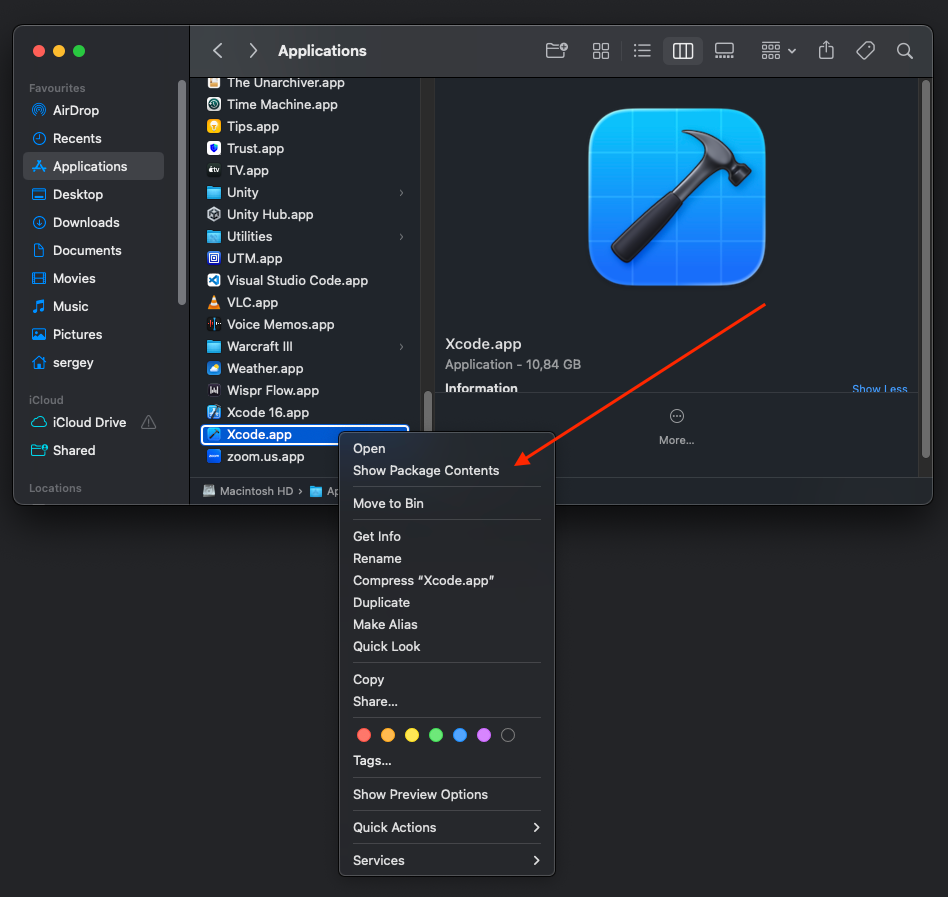
Task: Select Xcode 16.app
Action: point(305,413)
